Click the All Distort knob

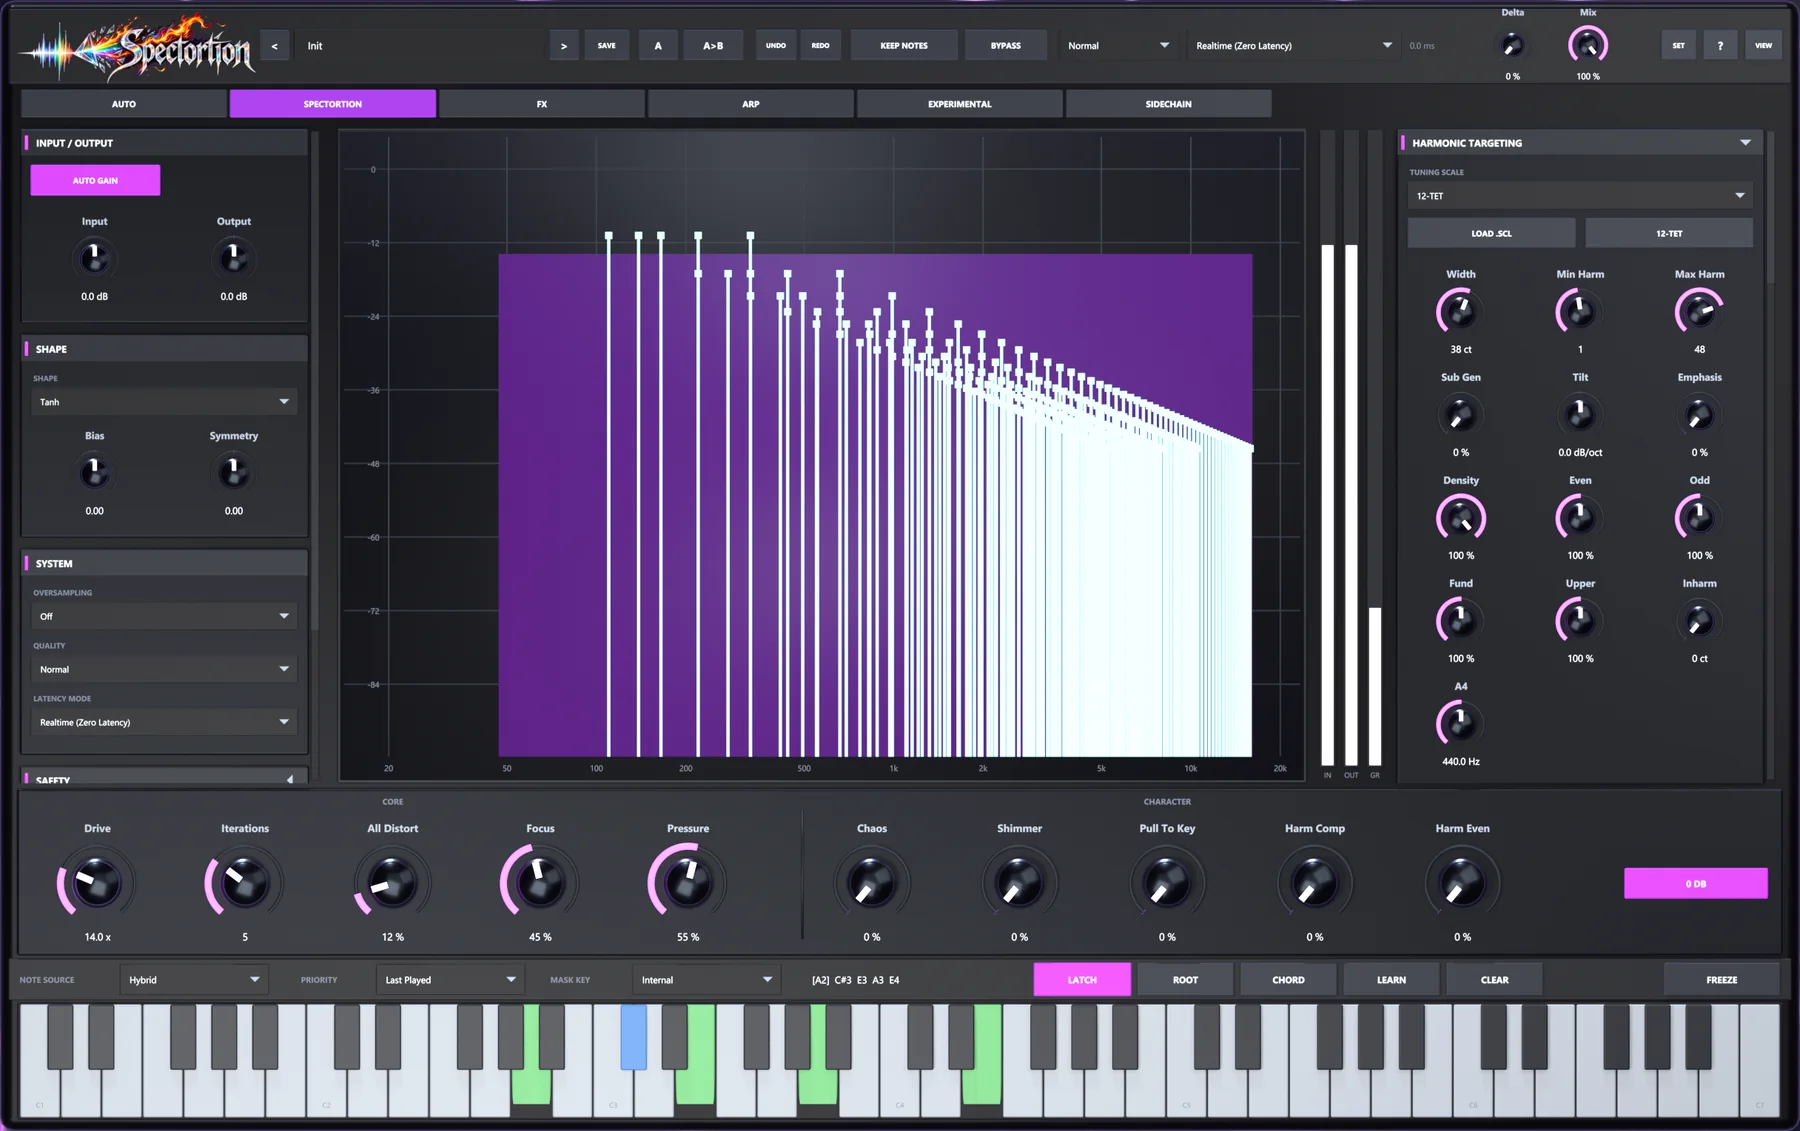click(x=392, y=883)
